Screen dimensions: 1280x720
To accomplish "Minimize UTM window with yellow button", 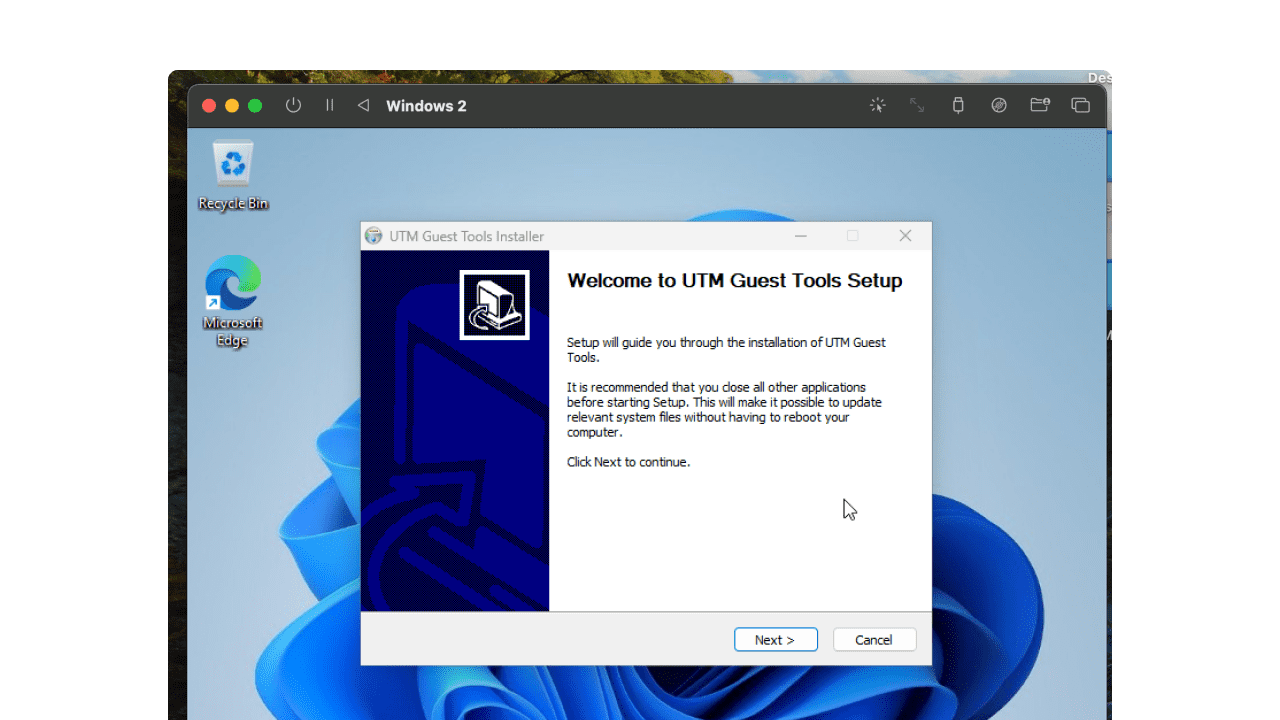I will tap(232, 106).
